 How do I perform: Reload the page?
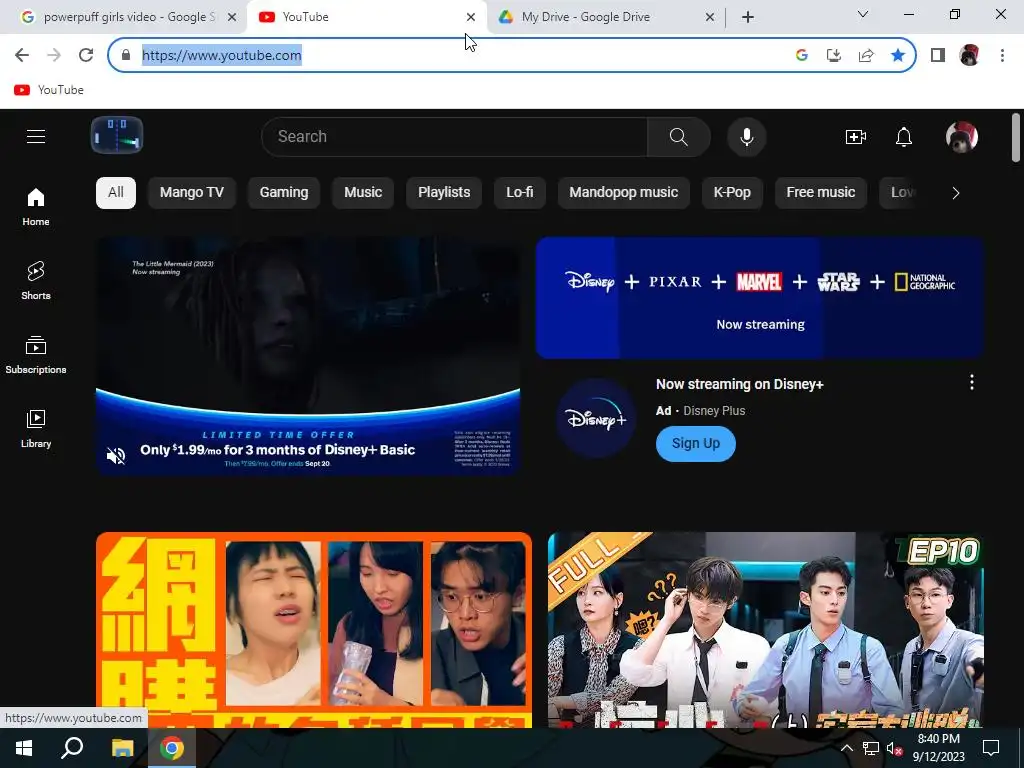tap(86, 55)
